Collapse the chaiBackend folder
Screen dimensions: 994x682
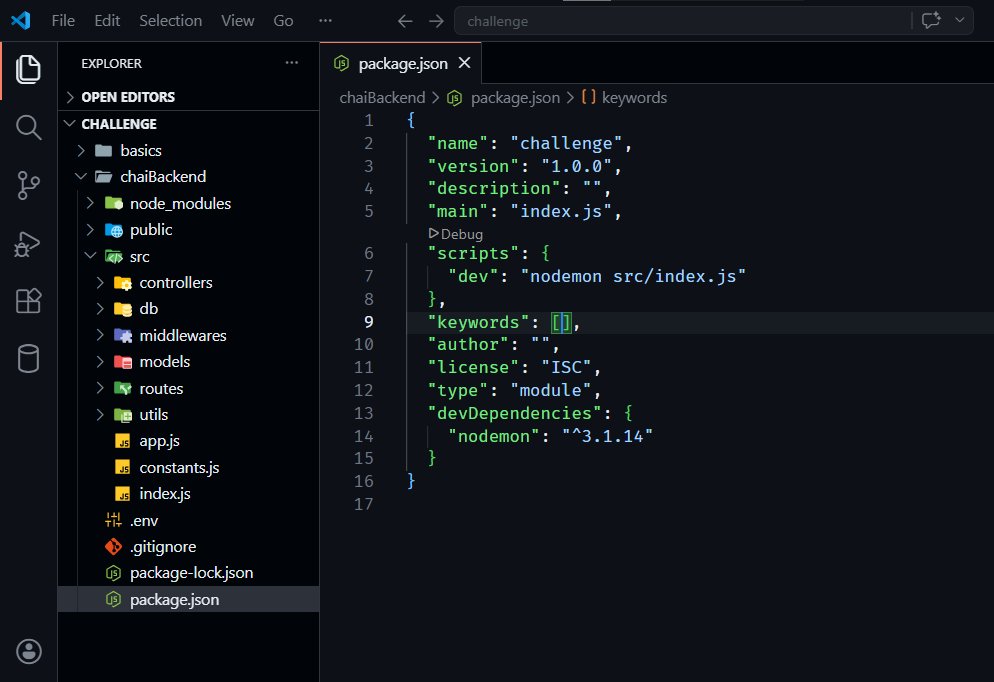coord(188,176)
